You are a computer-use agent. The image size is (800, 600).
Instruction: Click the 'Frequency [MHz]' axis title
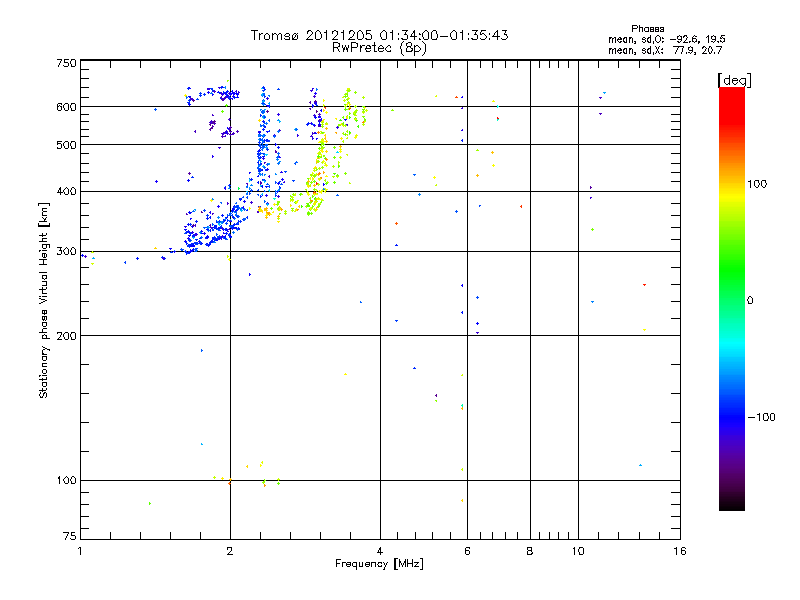379,564
